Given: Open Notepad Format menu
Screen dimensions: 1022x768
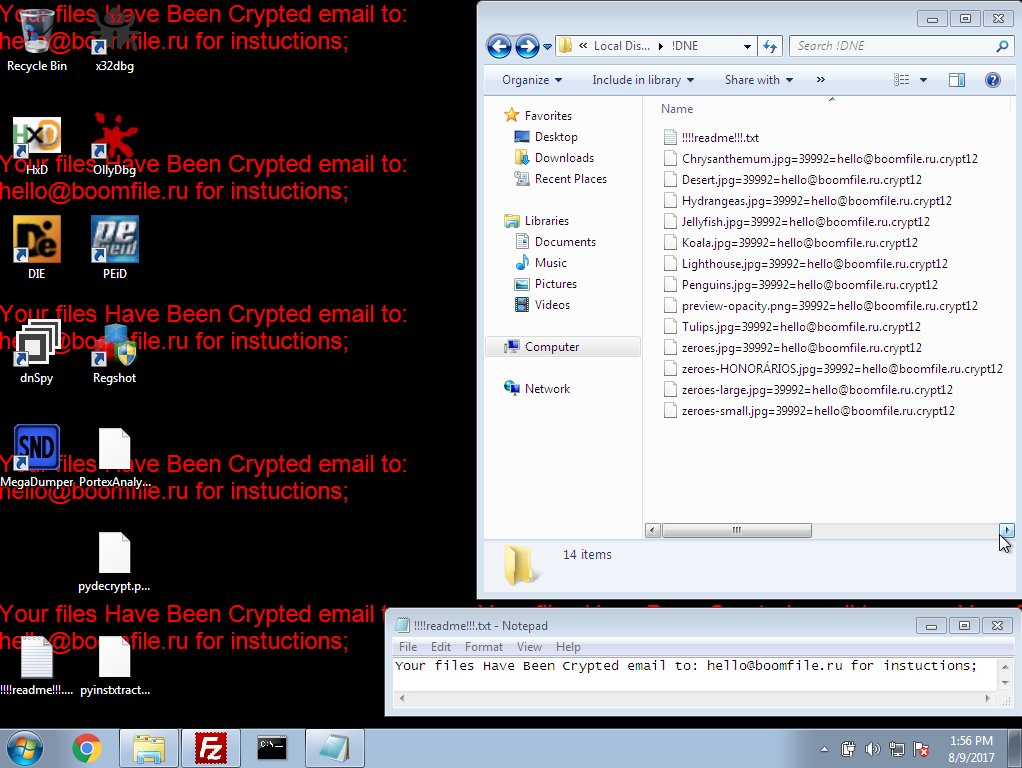Looking at the screenshot, I should (484, 647).
